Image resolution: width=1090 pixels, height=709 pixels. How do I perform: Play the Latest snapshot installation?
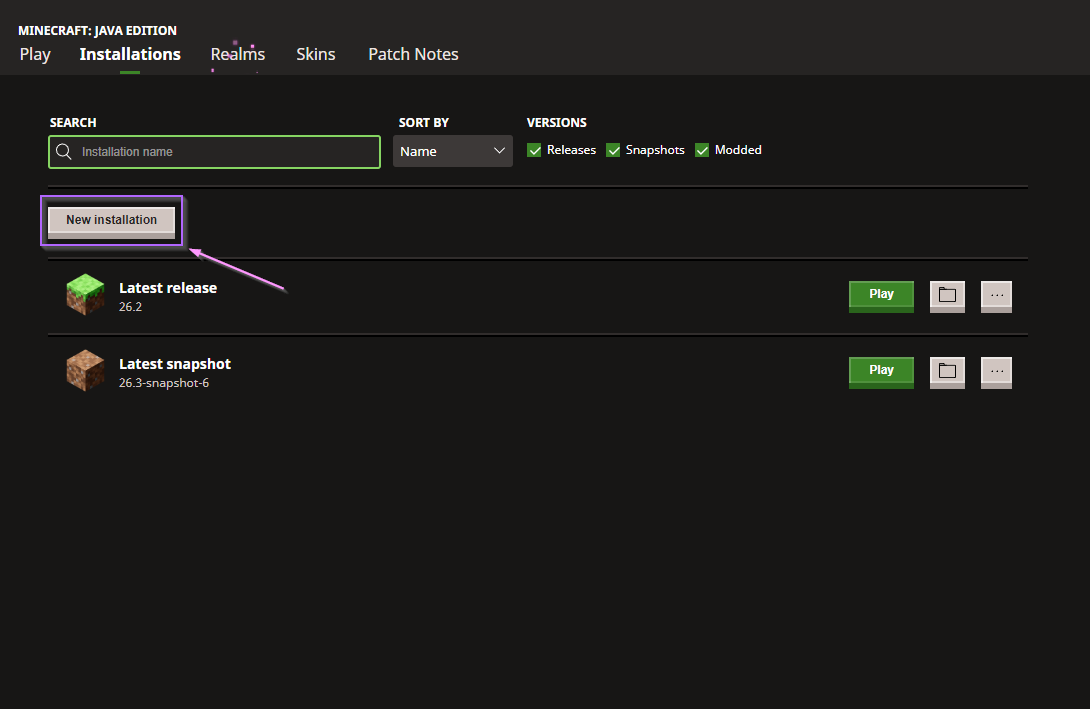pyautogui.click(x=881, y=372)
